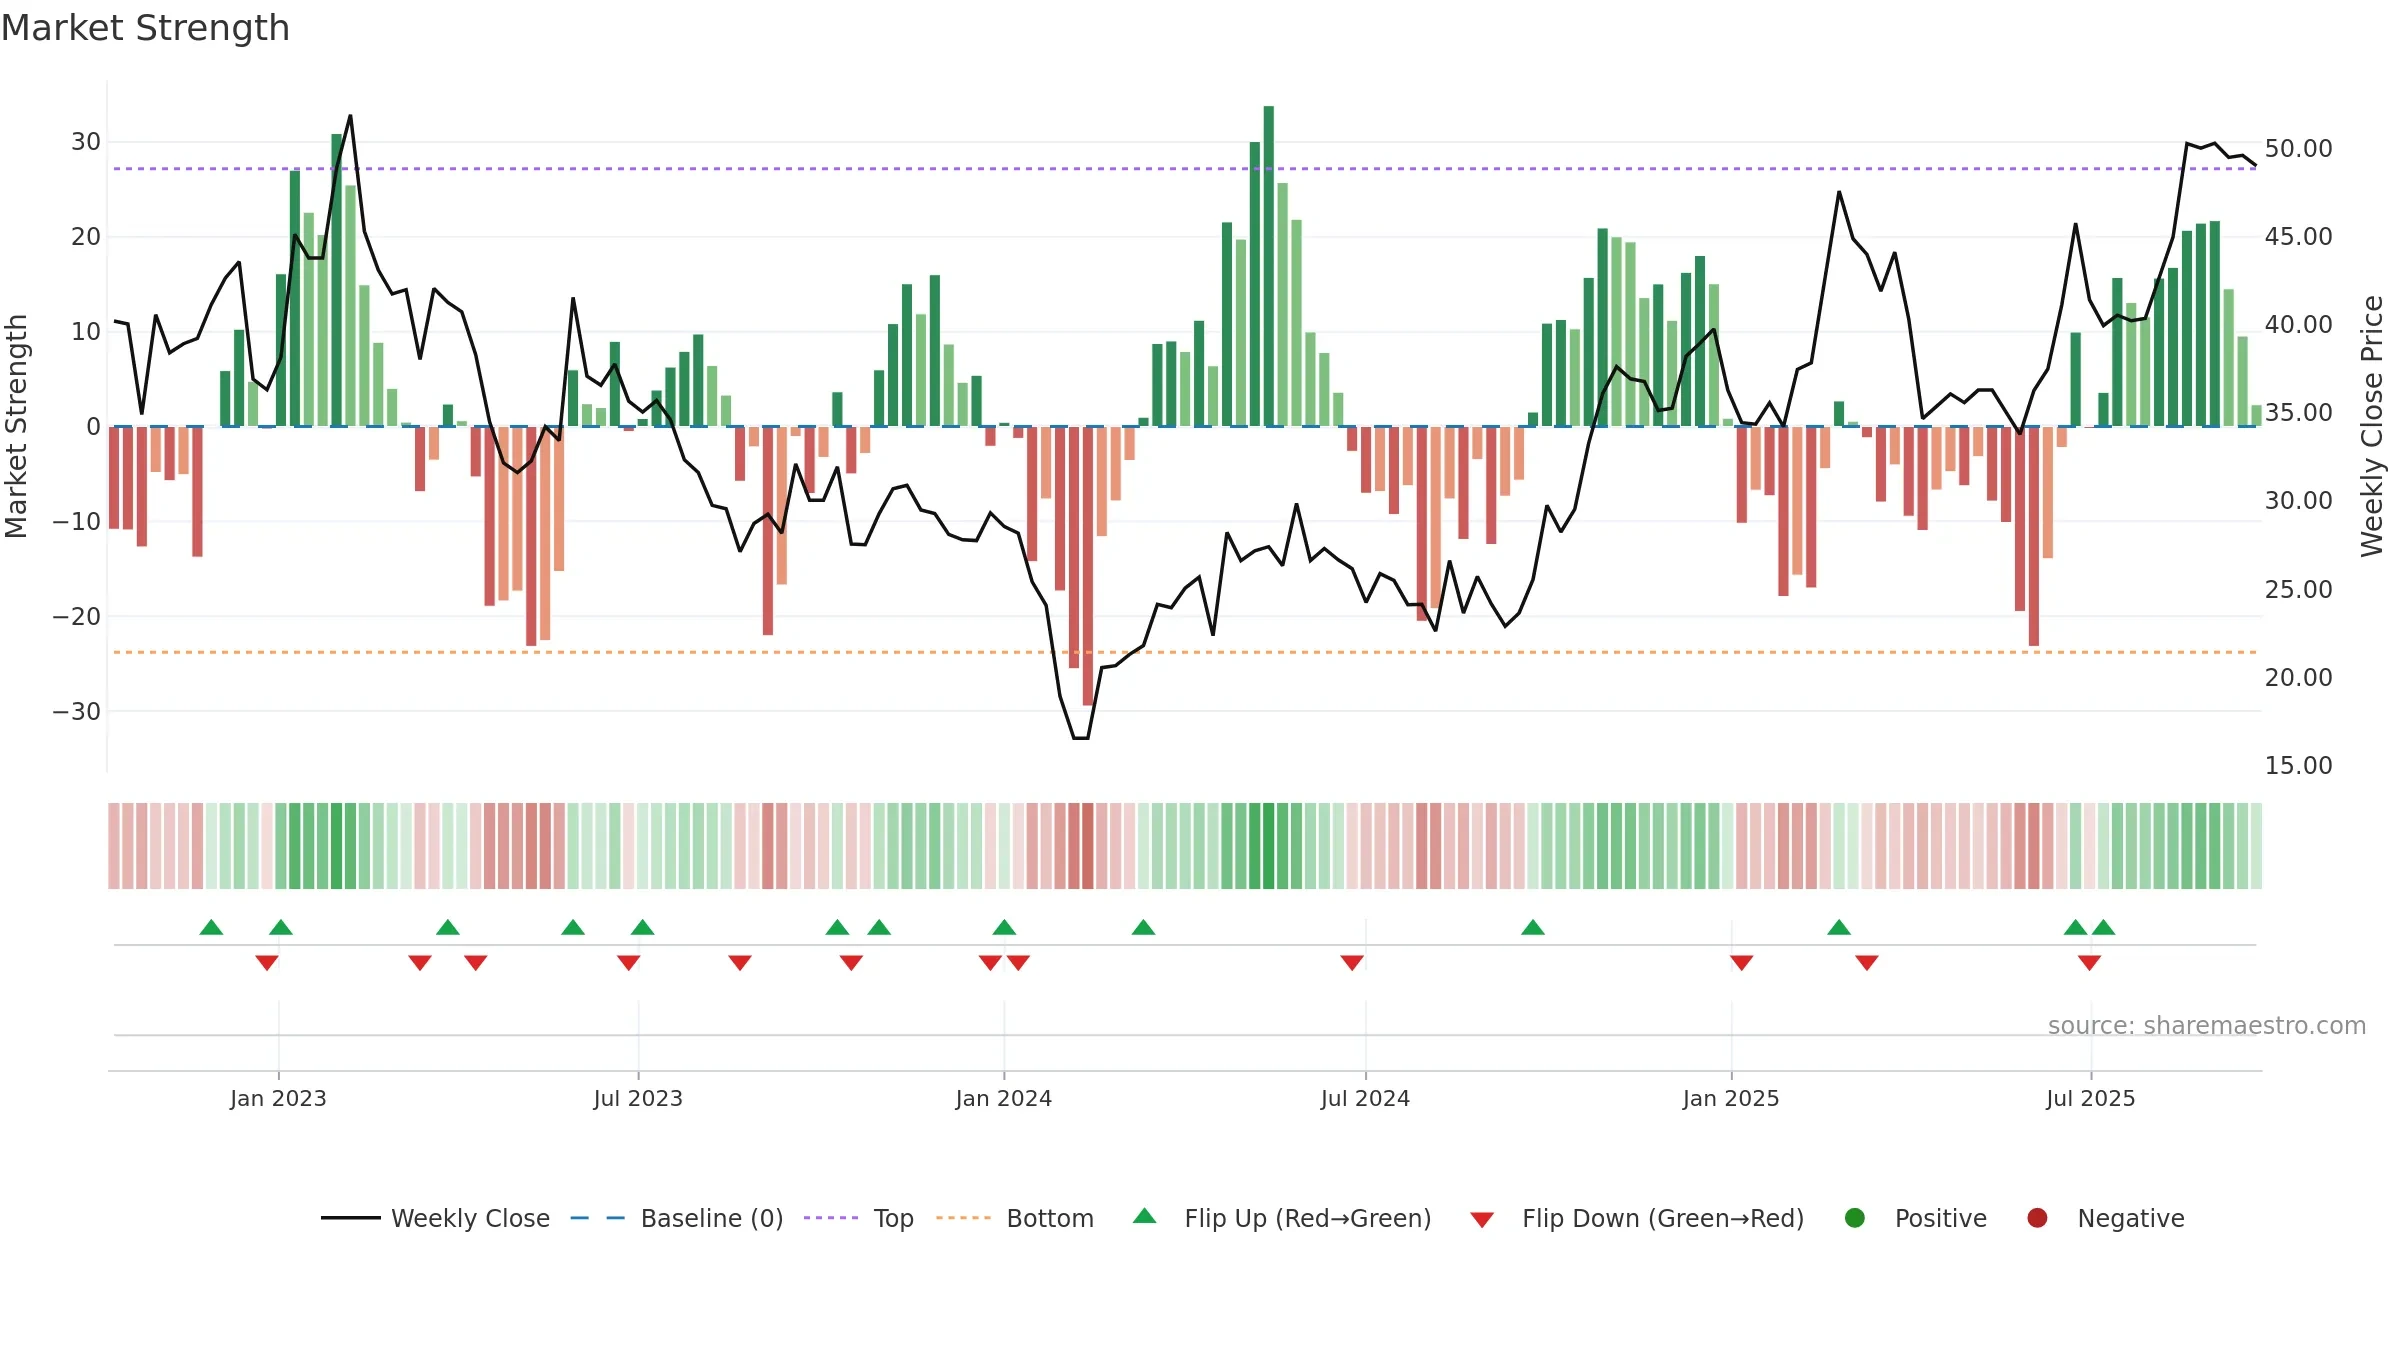Click the −30 market strength axis label
The image size is (2400, 1350).
click(x=76, y=712)
